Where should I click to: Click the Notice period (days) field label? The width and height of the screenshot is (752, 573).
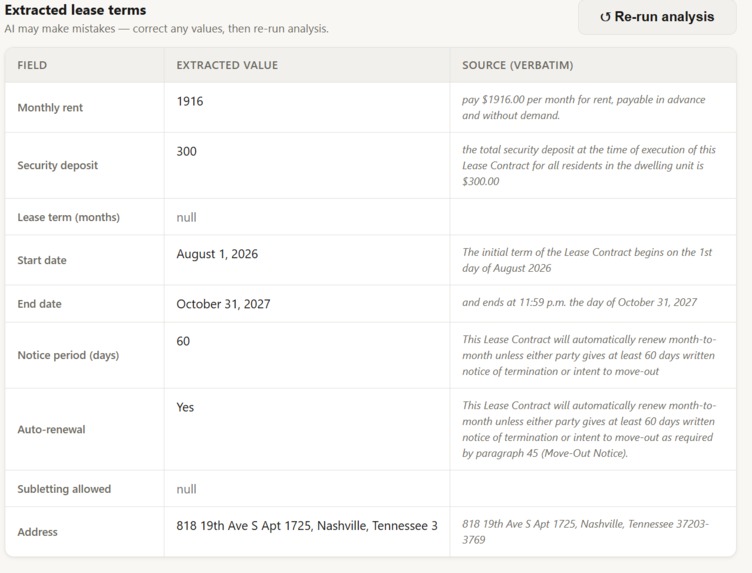pyautogui.click(x=68, y=355)
